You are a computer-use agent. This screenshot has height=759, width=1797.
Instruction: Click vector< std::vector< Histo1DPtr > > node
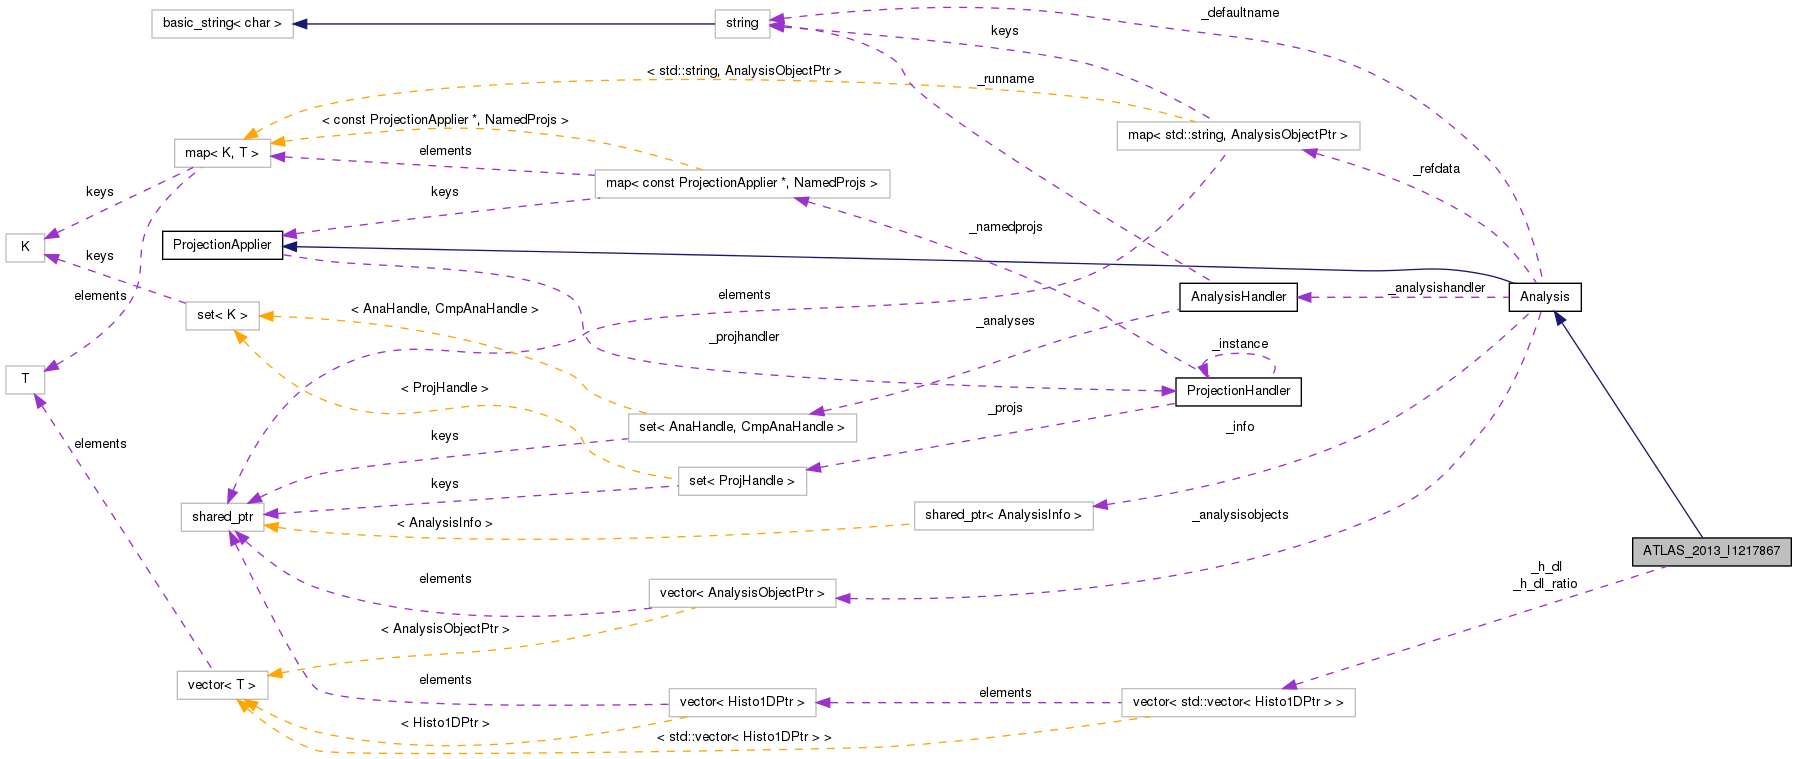(x=1238, y=702)
